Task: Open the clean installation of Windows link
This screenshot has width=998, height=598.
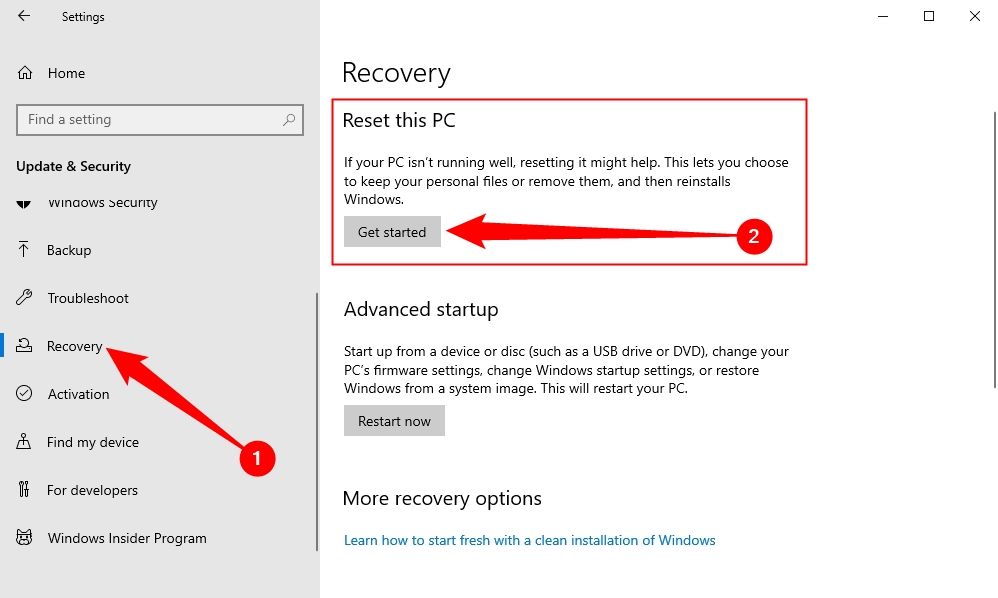Action: [x=529, y=540]
